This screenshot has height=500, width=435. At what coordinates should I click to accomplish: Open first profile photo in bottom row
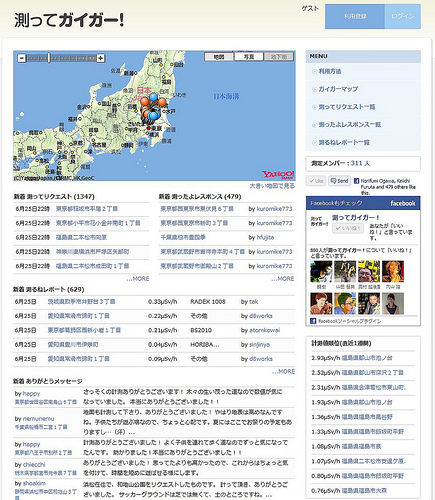(x=321, y=304)
